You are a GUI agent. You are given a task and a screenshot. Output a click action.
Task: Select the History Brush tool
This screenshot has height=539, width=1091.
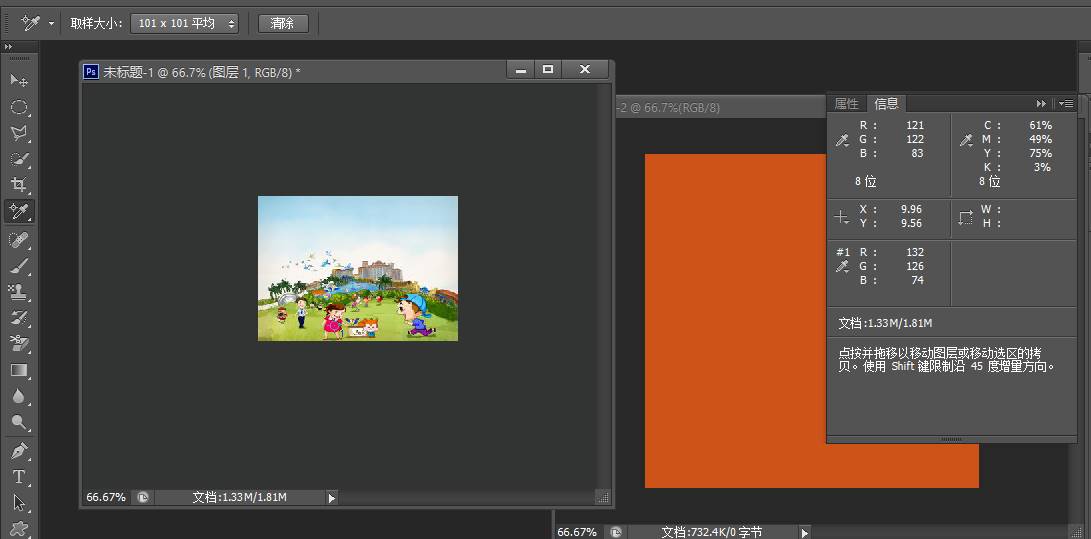pyautogui.click(x=19, y=318)
